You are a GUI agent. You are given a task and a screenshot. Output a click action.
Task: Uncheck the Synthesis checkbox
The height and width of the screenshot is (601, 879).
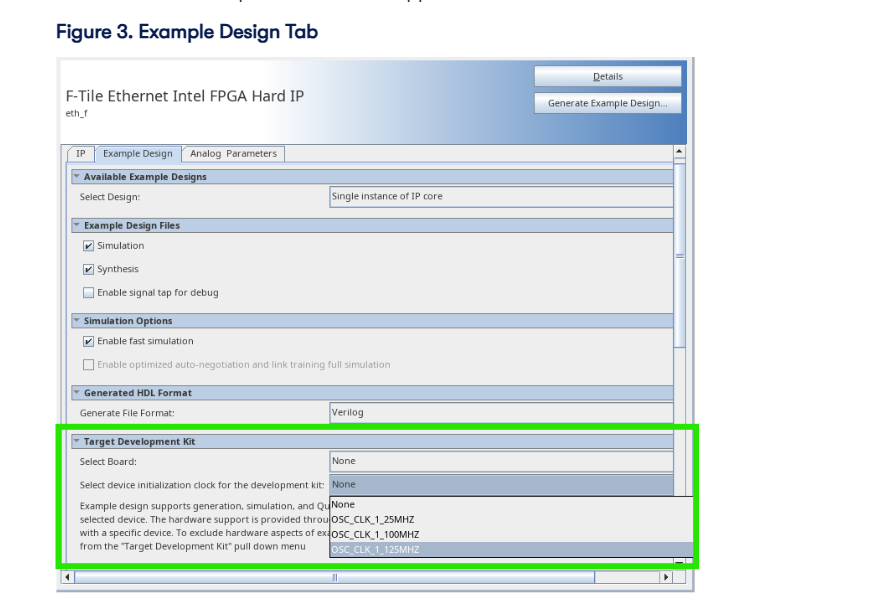pyautogui.click(x=88, y=269)
